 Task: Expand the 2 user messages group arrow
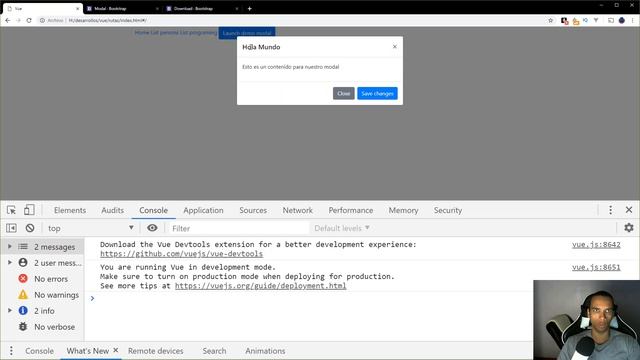(x=9, y=262)
